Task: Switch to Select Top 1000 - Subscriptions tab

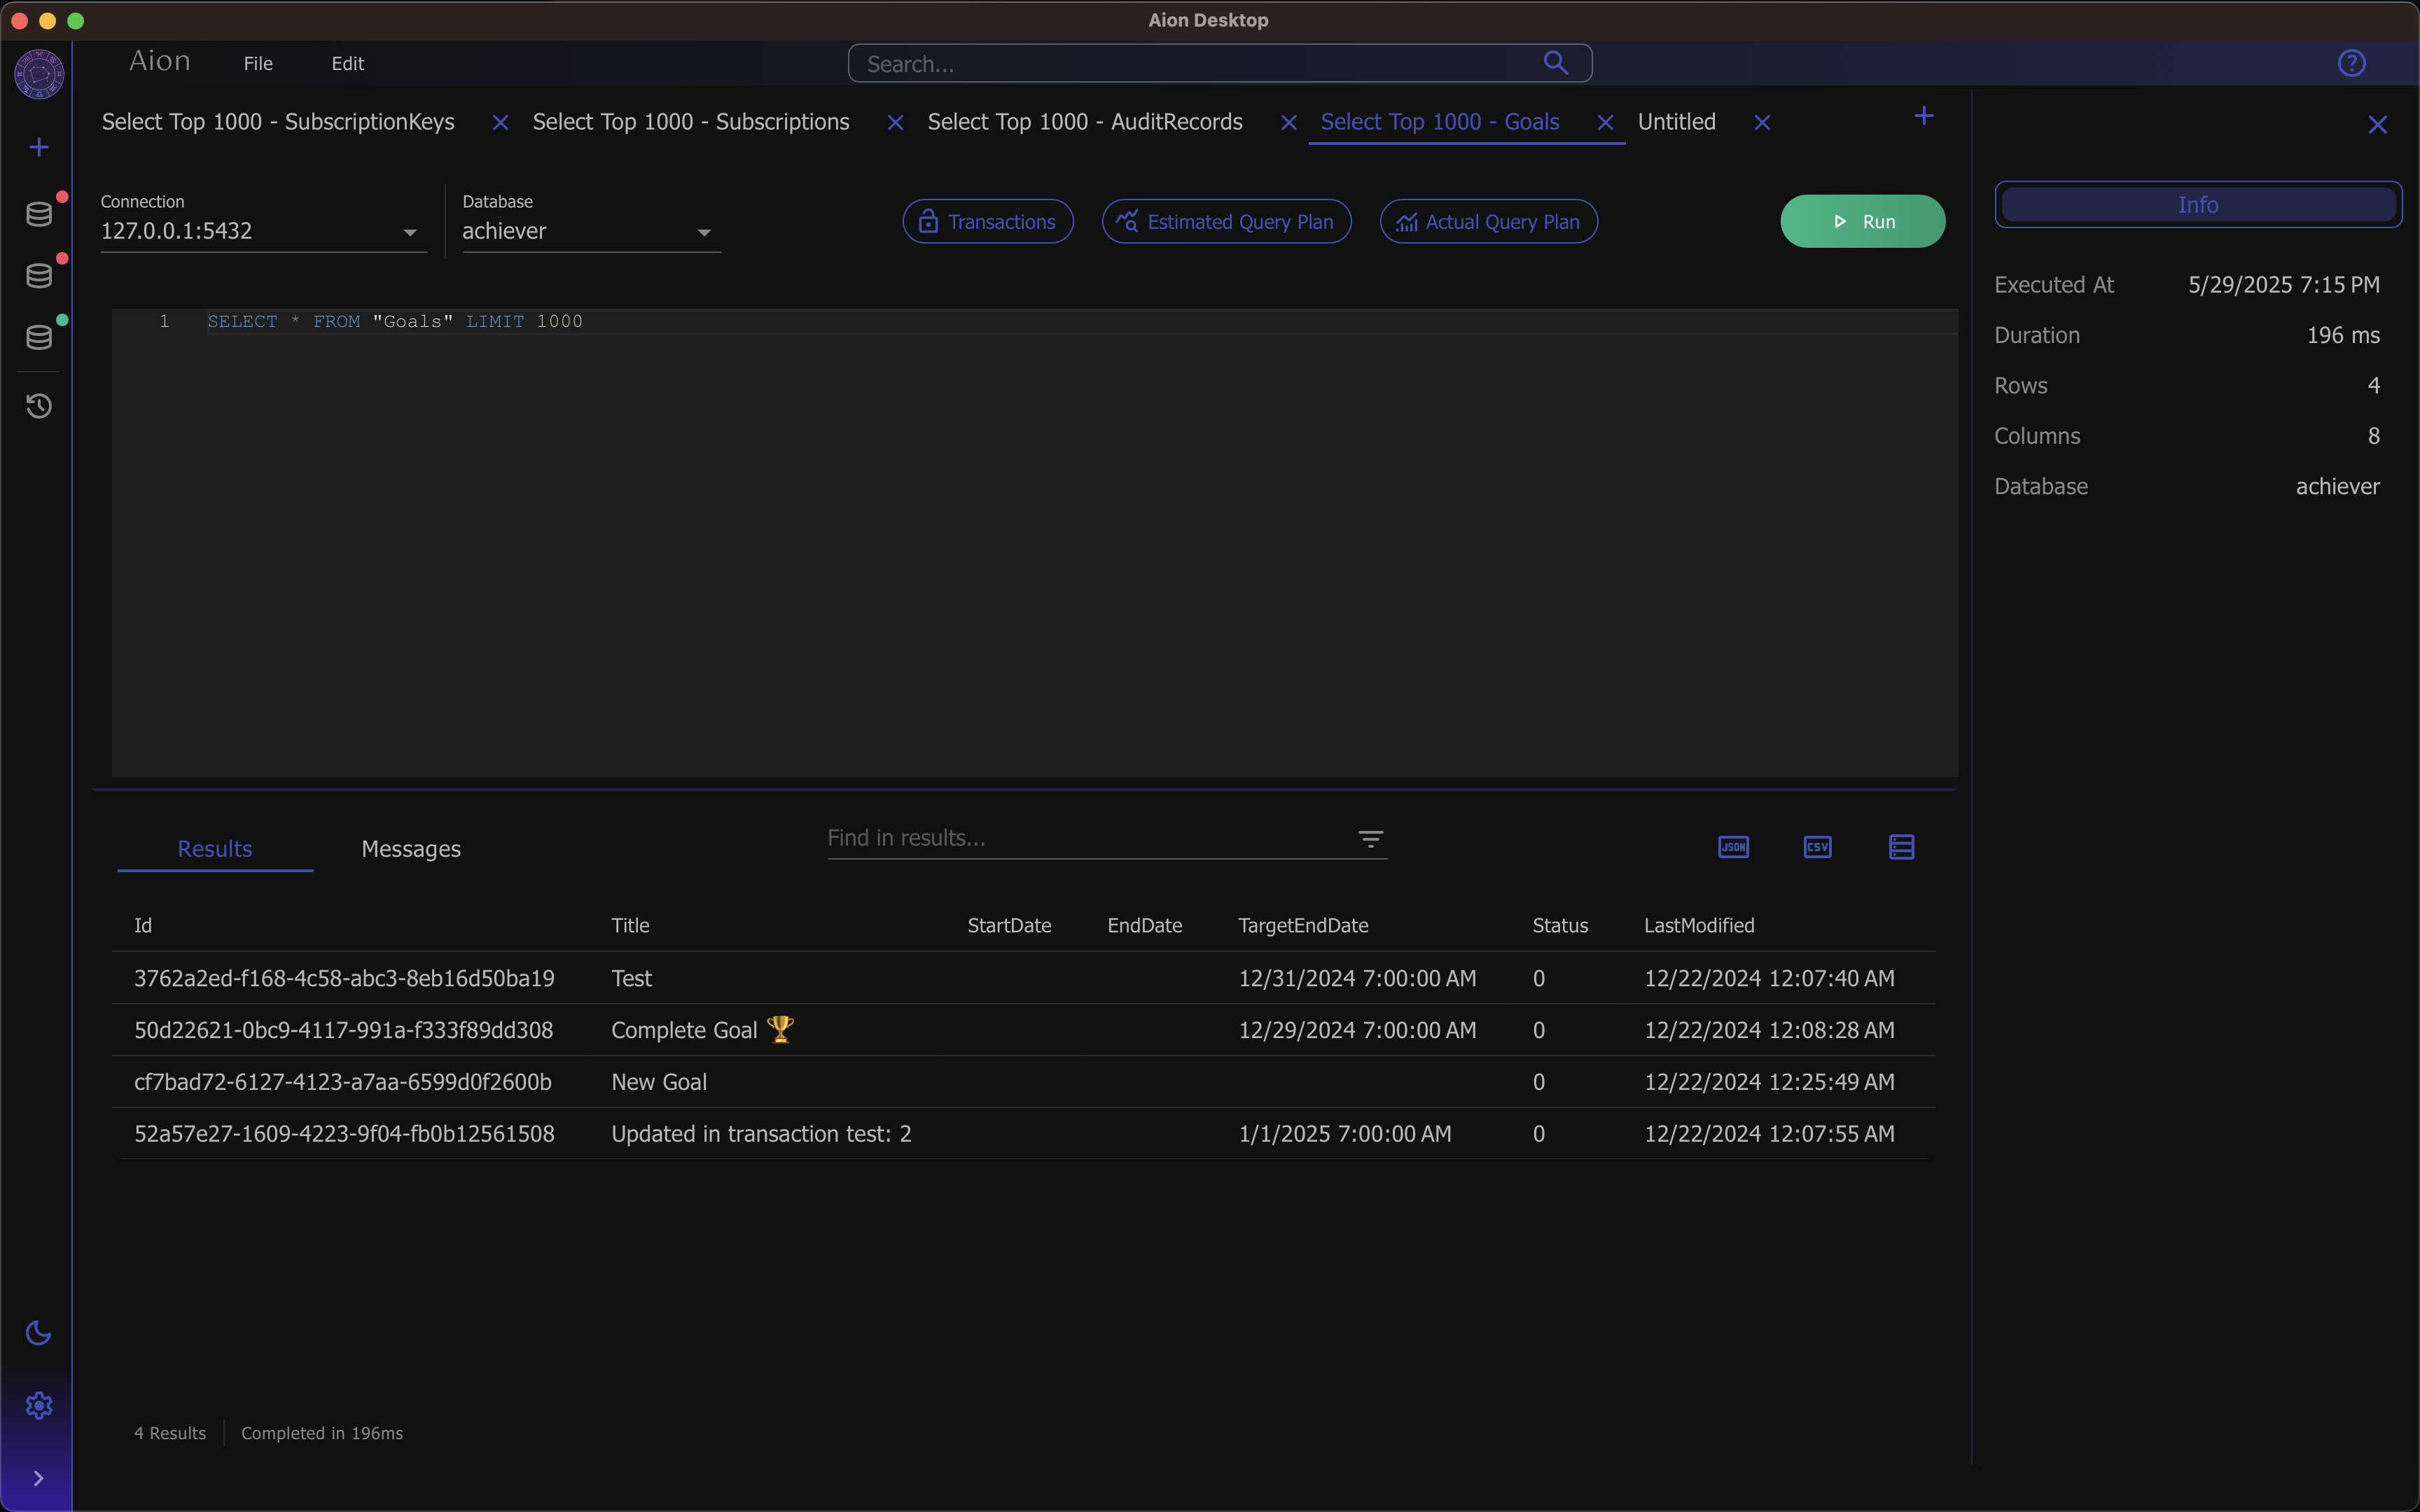Action: (691, 122)
